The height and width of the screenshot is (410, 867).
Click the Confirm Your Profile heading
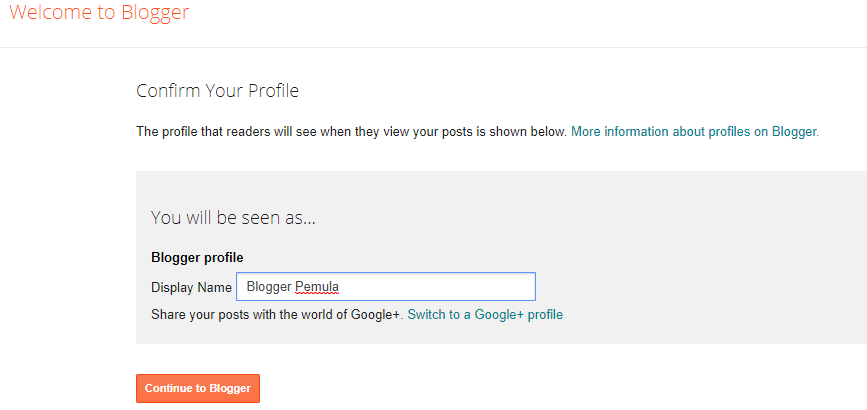[217, 91]
